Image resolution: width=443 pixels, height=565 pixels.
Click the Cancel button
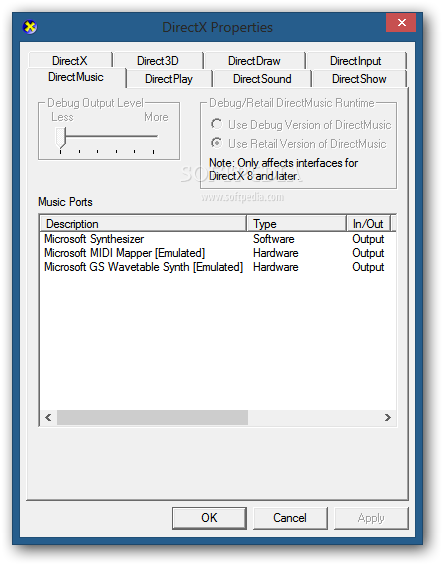tap(290, 518)
